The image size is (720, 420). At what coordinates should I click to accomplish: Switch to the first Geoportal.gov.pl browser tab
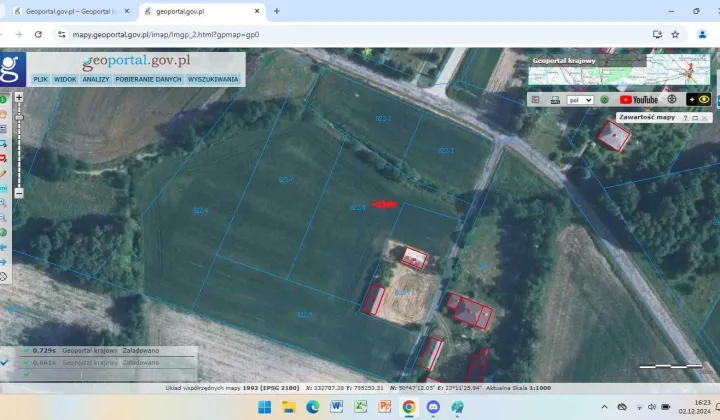(69, 11)
